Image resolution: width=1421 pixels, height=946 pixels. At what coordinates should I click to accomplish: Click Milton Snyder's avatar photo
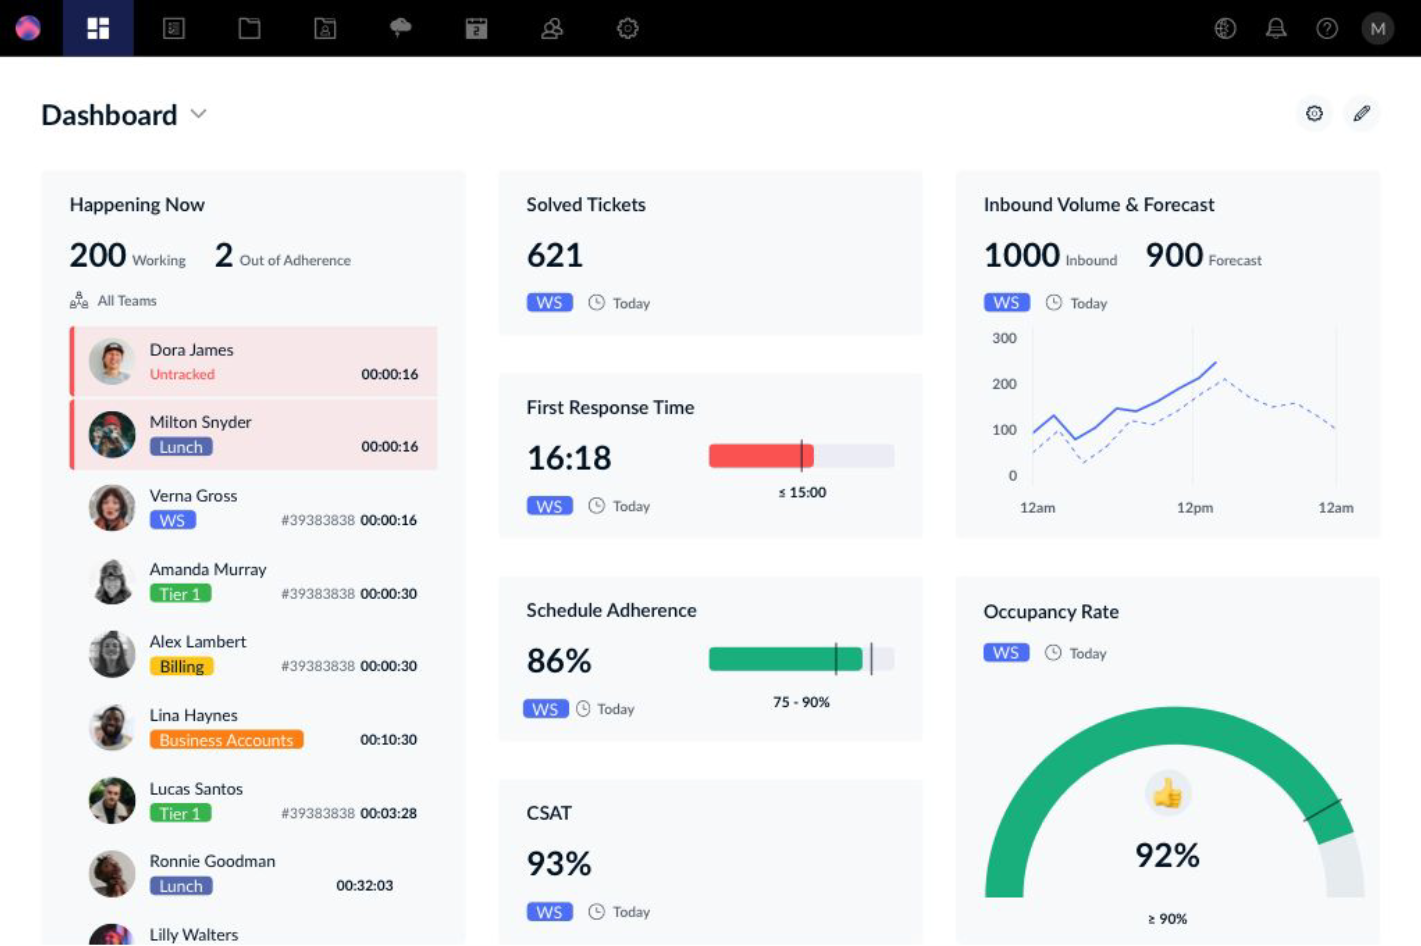pos(112,434)
